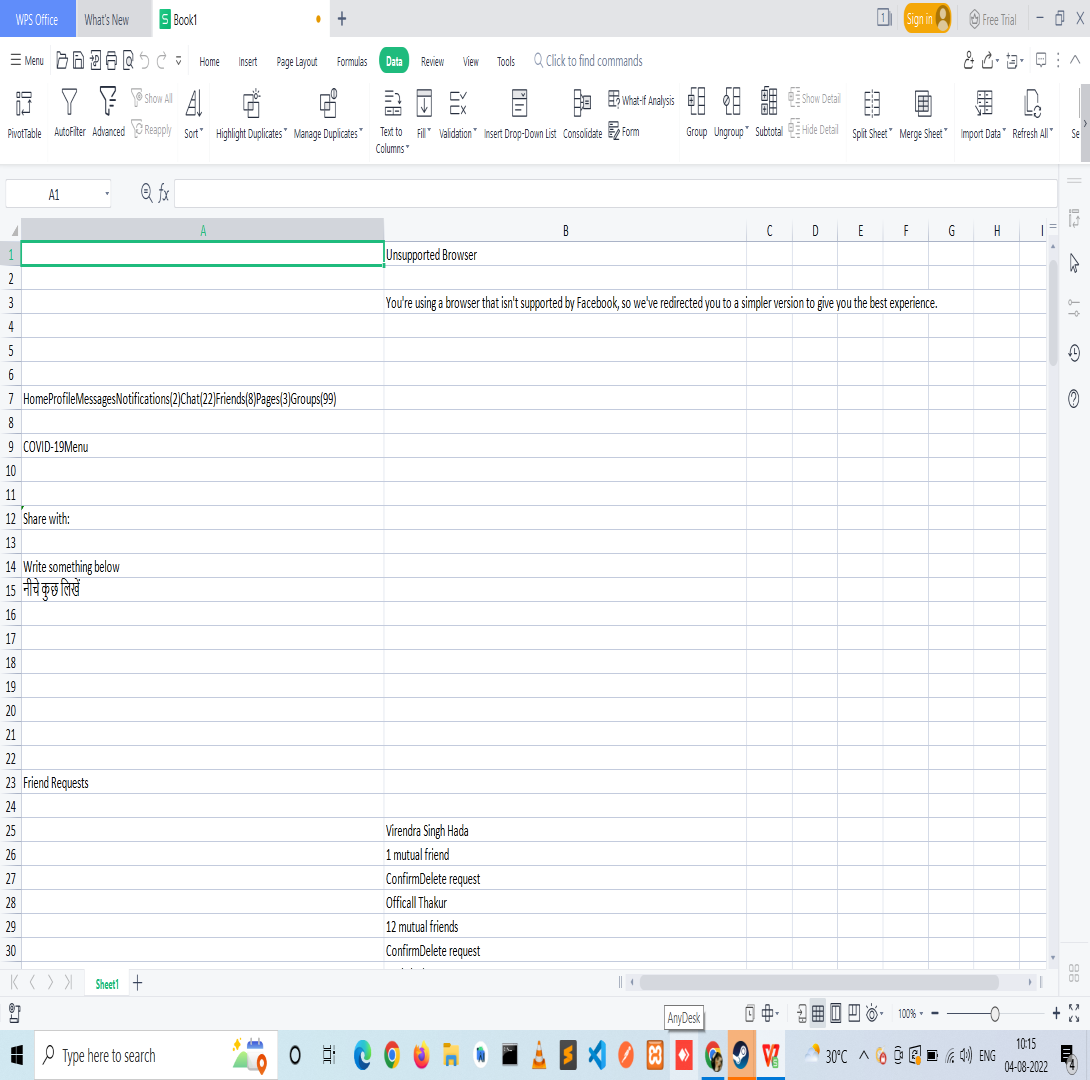1090x1080 pixels.
Task: Open the Sort dropdown
Action: point(194,114)
